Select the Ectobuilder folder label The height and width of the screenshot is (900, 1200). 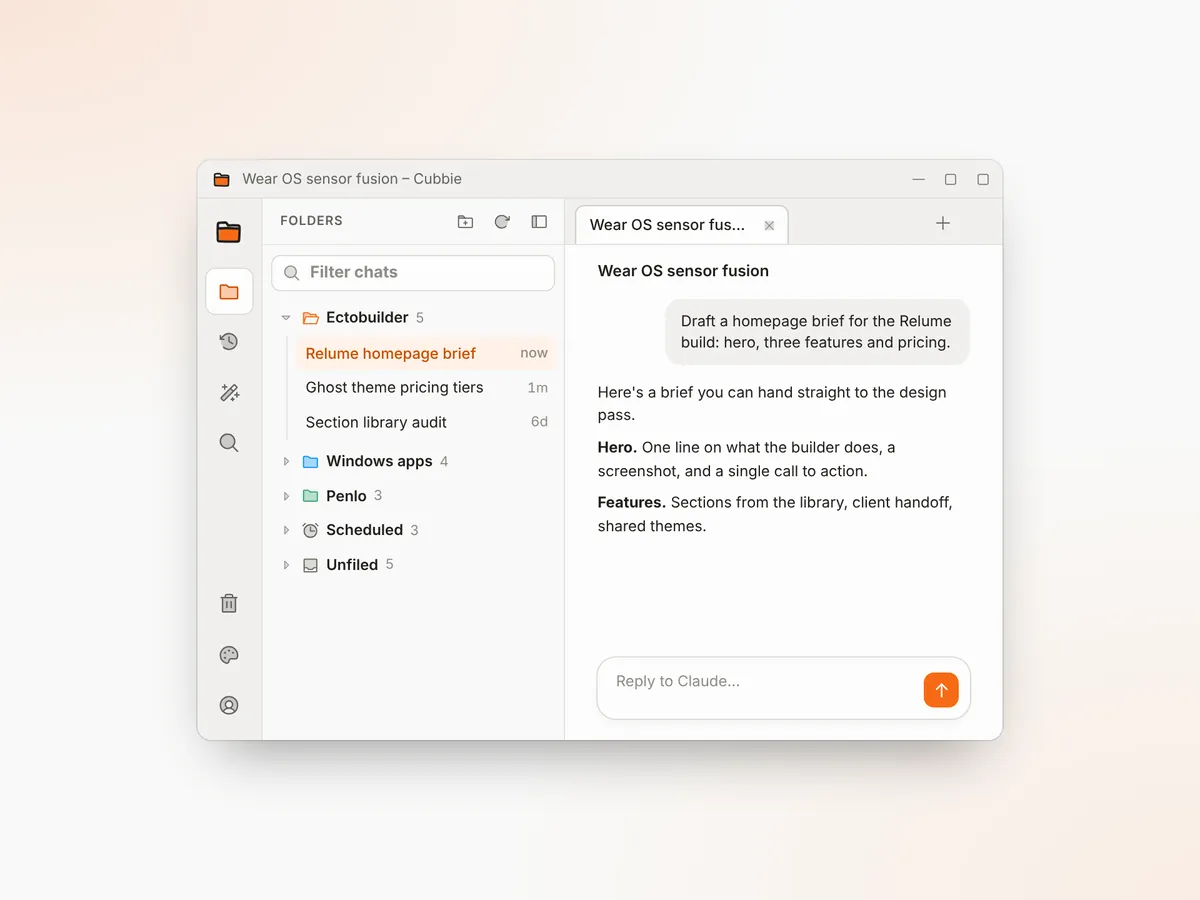367,318
